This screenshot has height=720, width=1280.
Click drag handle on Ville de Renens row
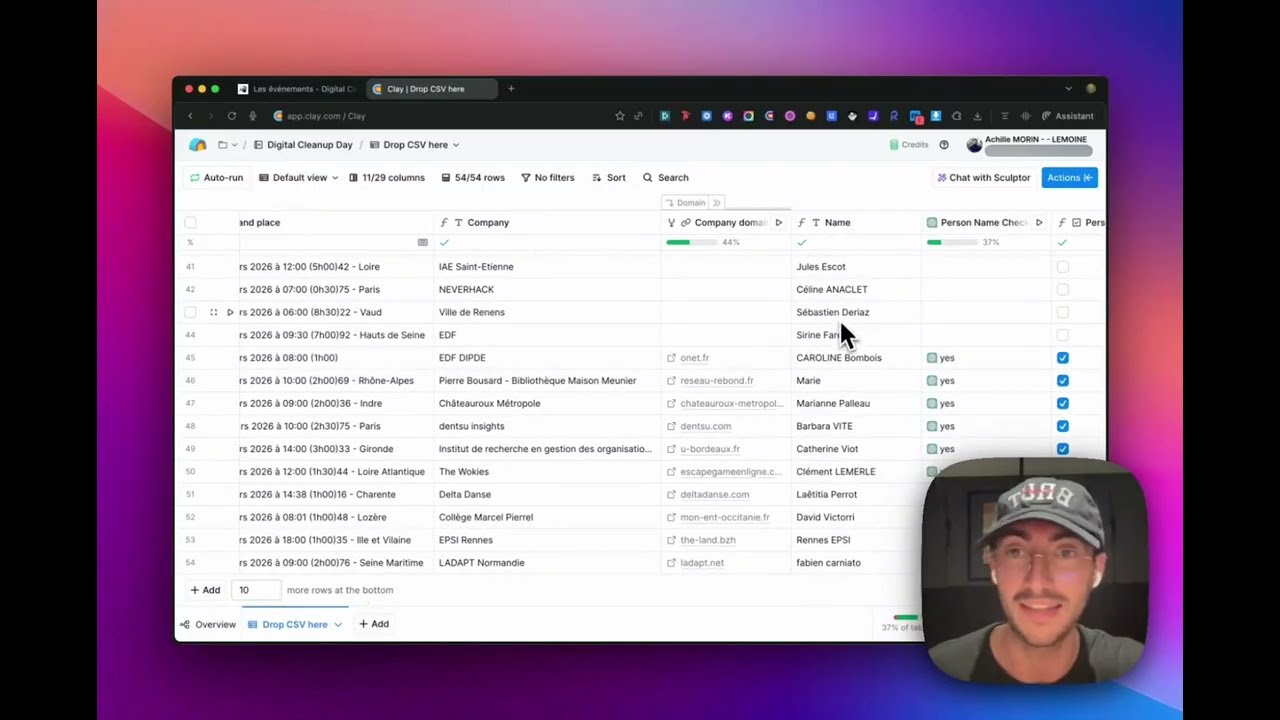click(x=213, y=312)
